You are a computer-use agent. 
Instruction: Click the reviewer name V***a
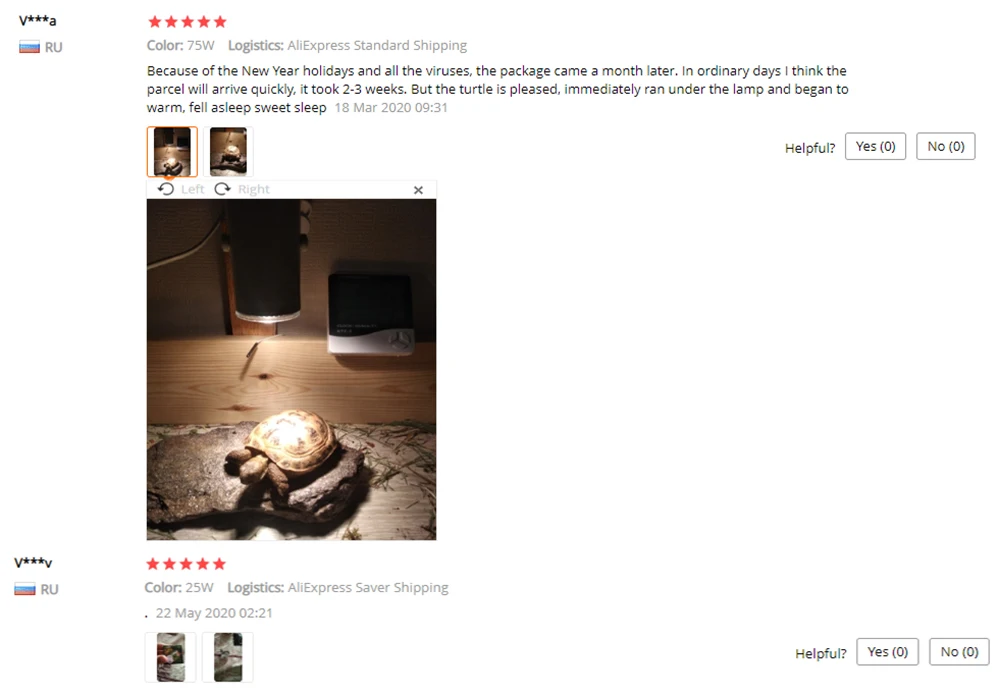(x=37, y=20)
